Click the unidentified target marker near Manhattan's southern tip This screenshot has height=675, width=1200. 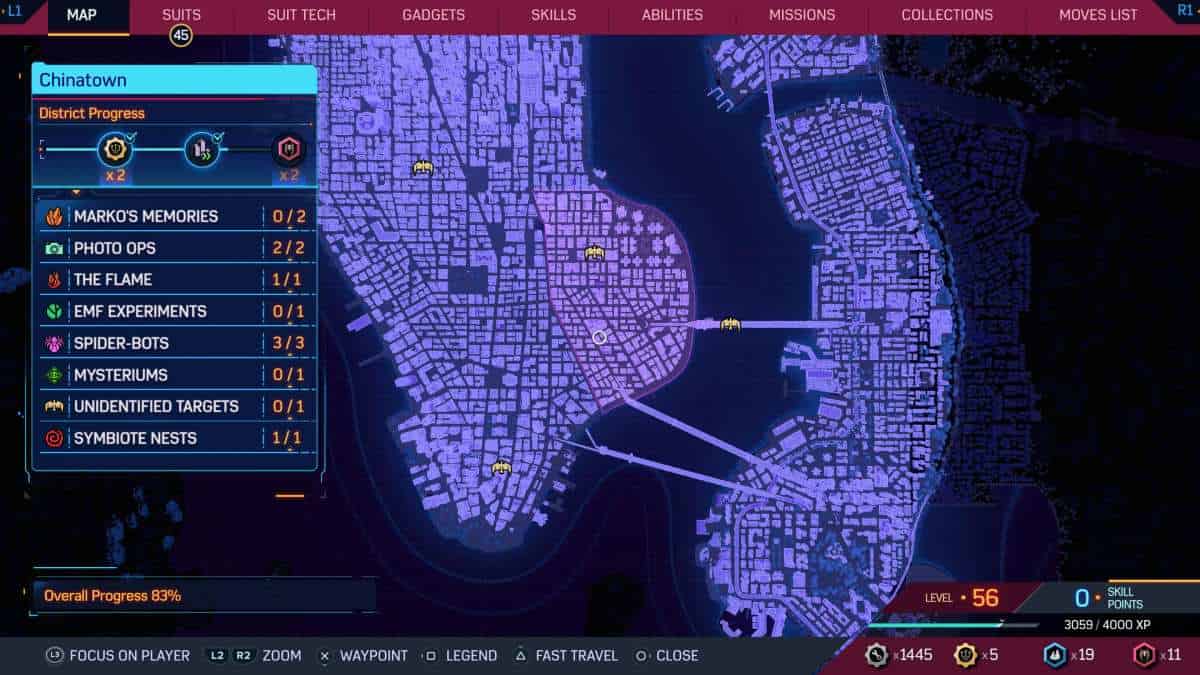click(x=502, y=467)
